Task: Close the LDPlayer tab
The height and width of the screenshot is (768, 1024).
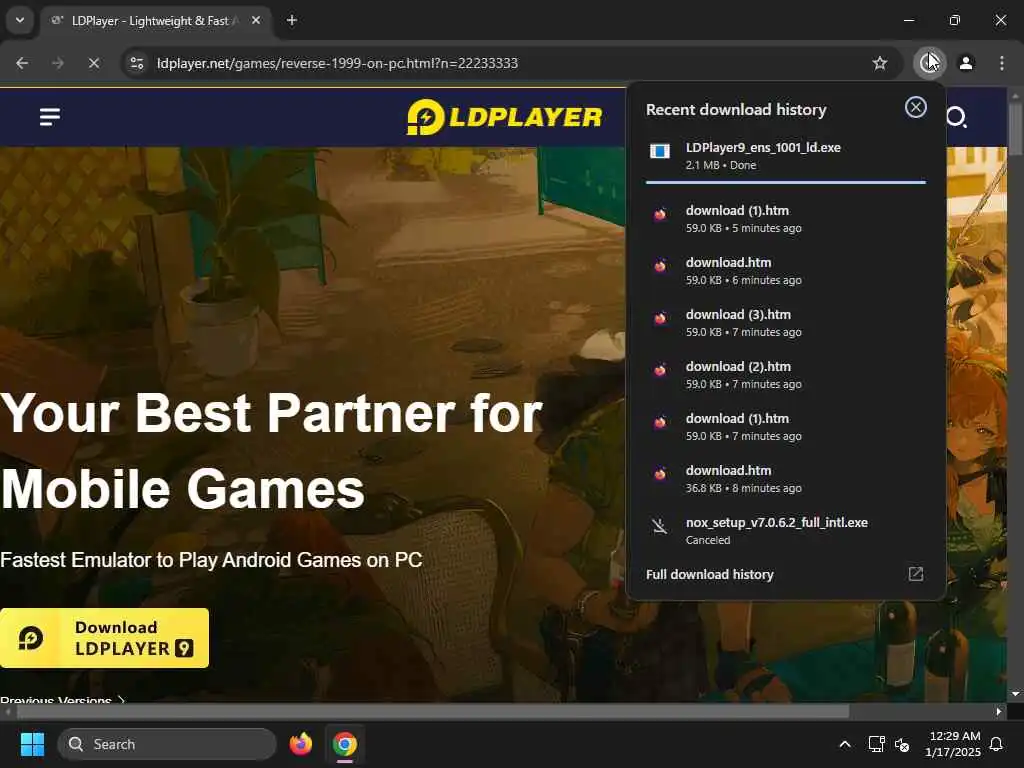Action: point(256,21)
